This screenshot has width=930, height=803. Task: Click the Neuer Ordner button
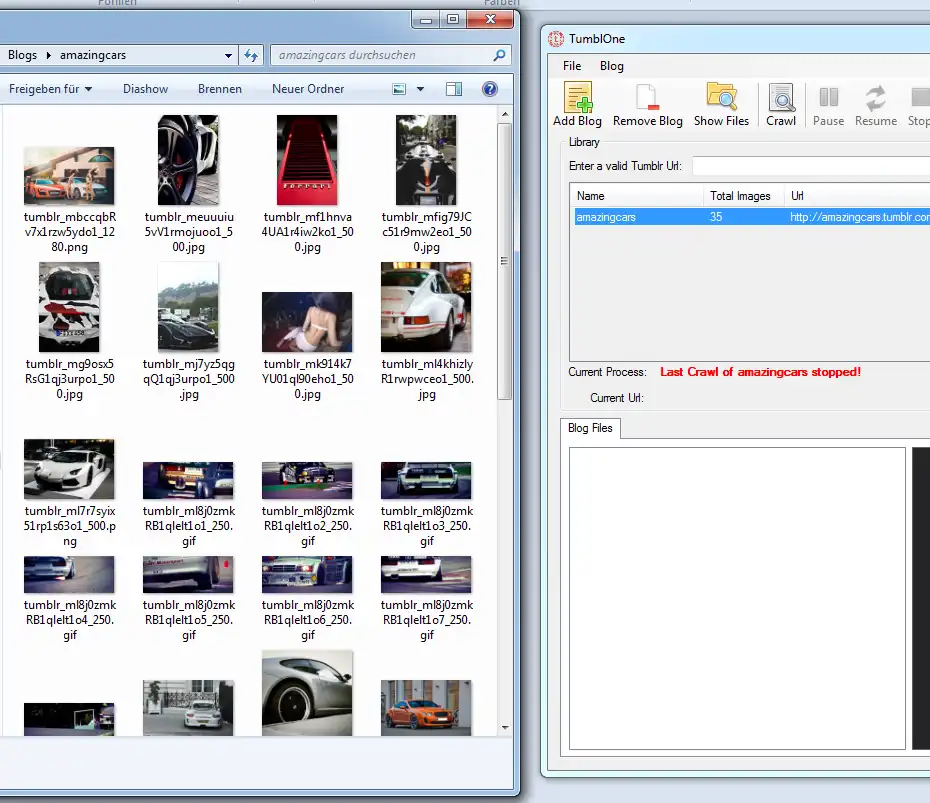pyautogui.click(x=308, y=89)
